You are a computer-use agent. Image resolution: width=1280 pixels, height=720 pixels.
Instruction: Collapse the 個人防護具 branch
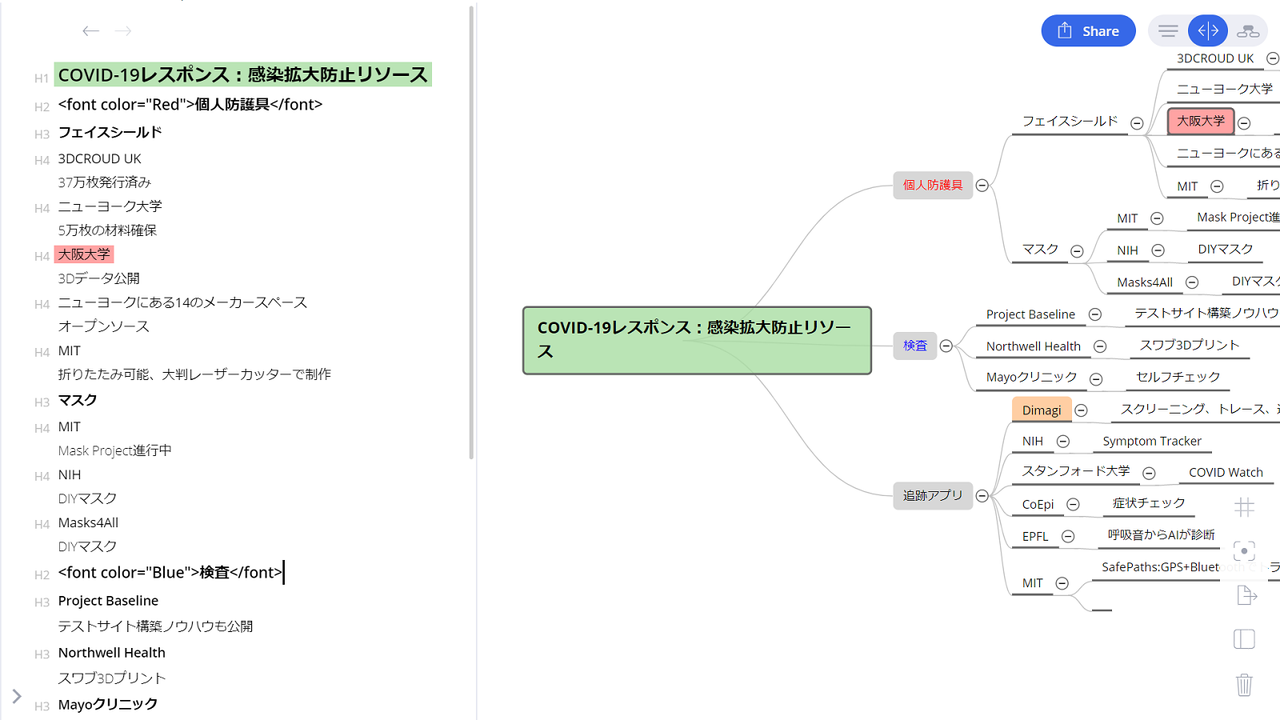[982, 185]
